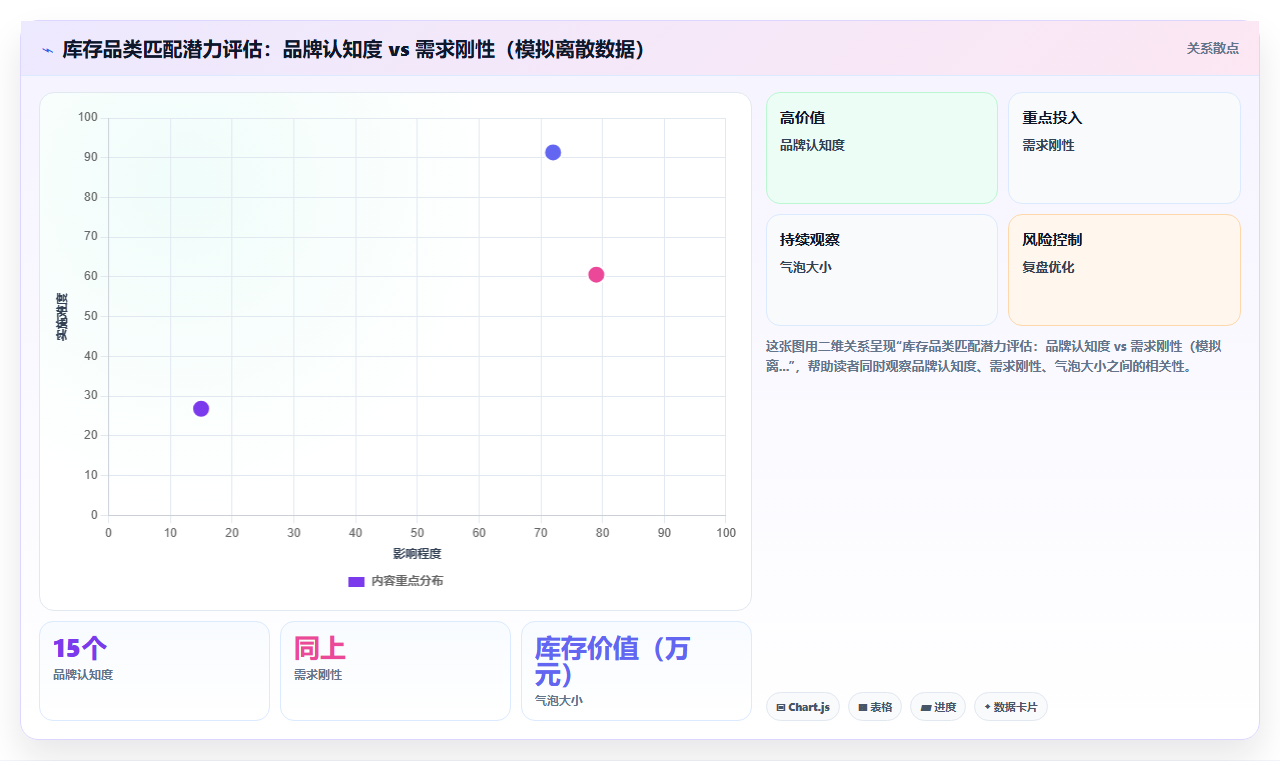The width and height of the screenshot is (1280, 761).
Task: Select the Chart.js tag
Action: coord(803,707)
